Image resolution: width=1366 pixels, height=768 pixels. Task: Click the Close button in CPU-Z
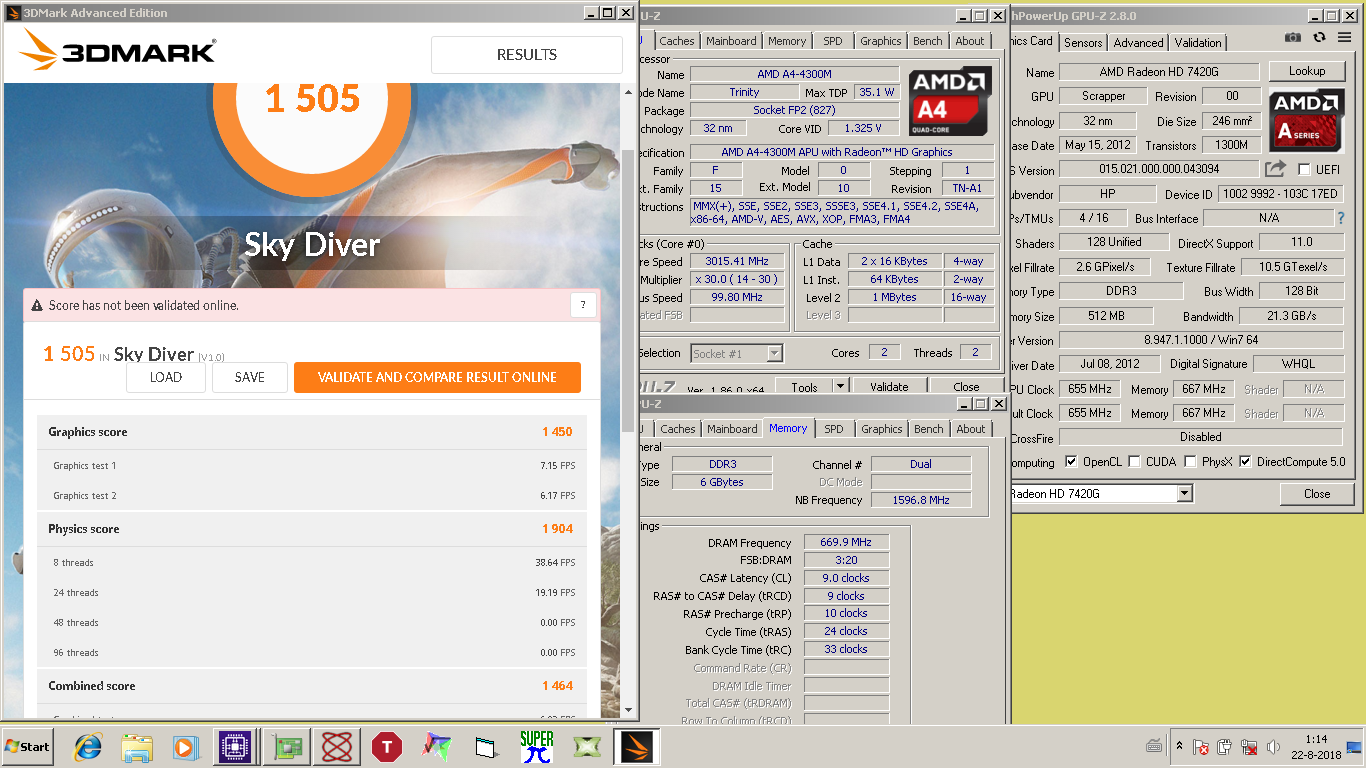pos(966,386)
